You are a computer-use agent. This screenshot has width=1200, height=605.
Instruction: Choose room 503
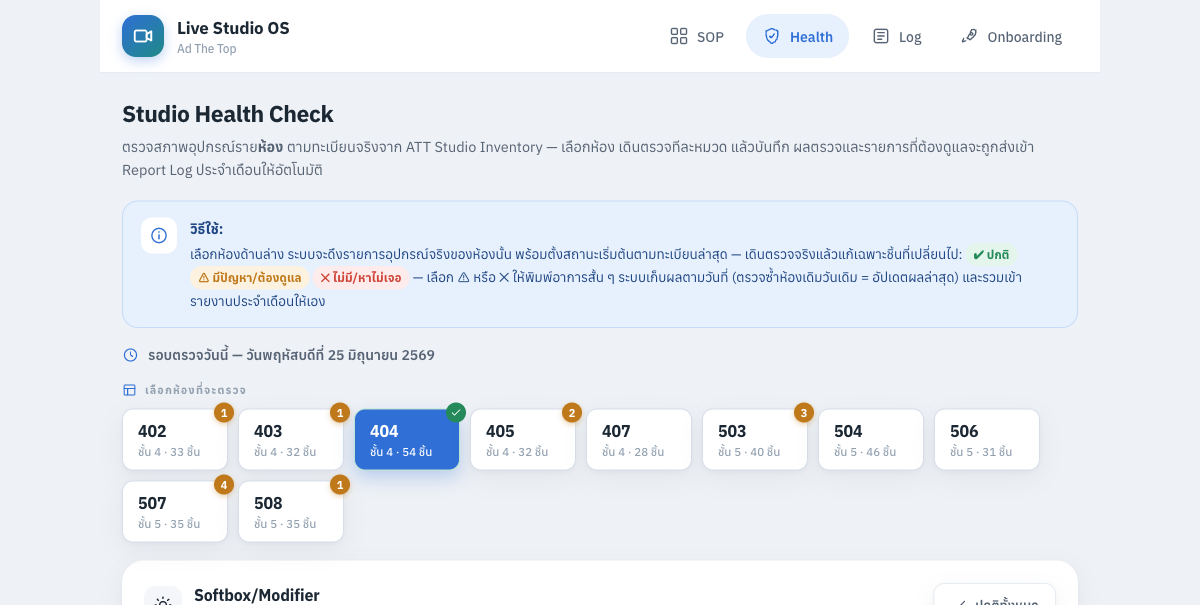(755, 439)
